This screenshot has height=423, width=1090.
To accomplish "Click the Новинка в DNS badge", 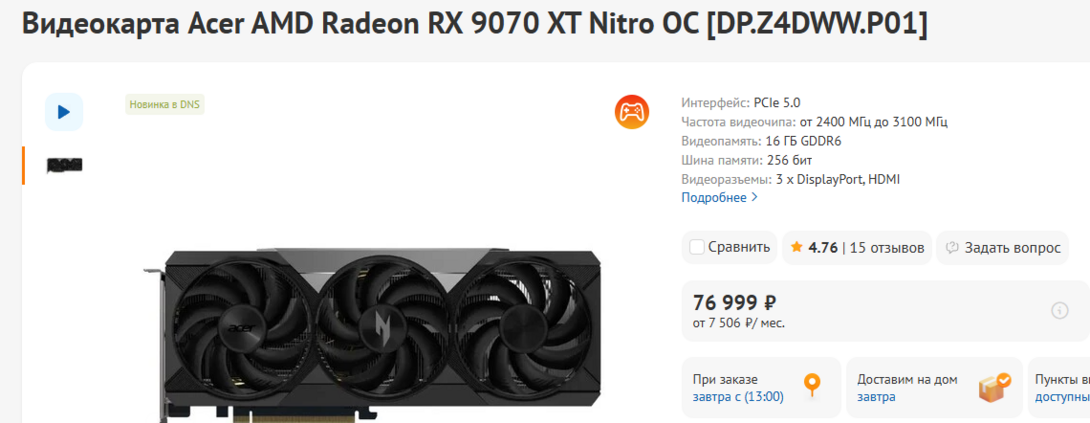I will tap(165, 104).
